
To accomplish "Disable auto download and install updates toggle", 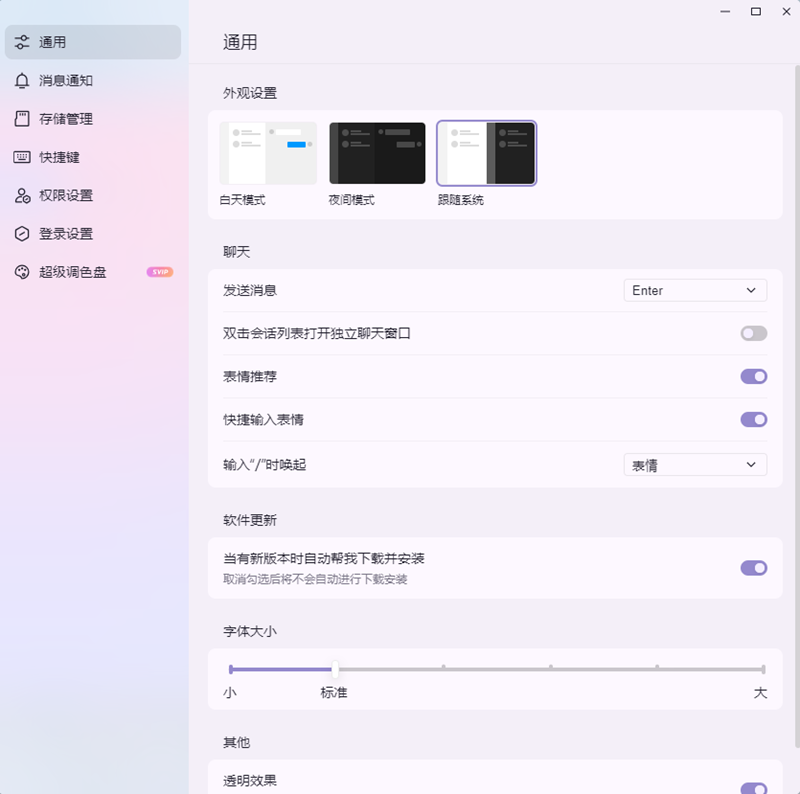I will tap(754, 568).
